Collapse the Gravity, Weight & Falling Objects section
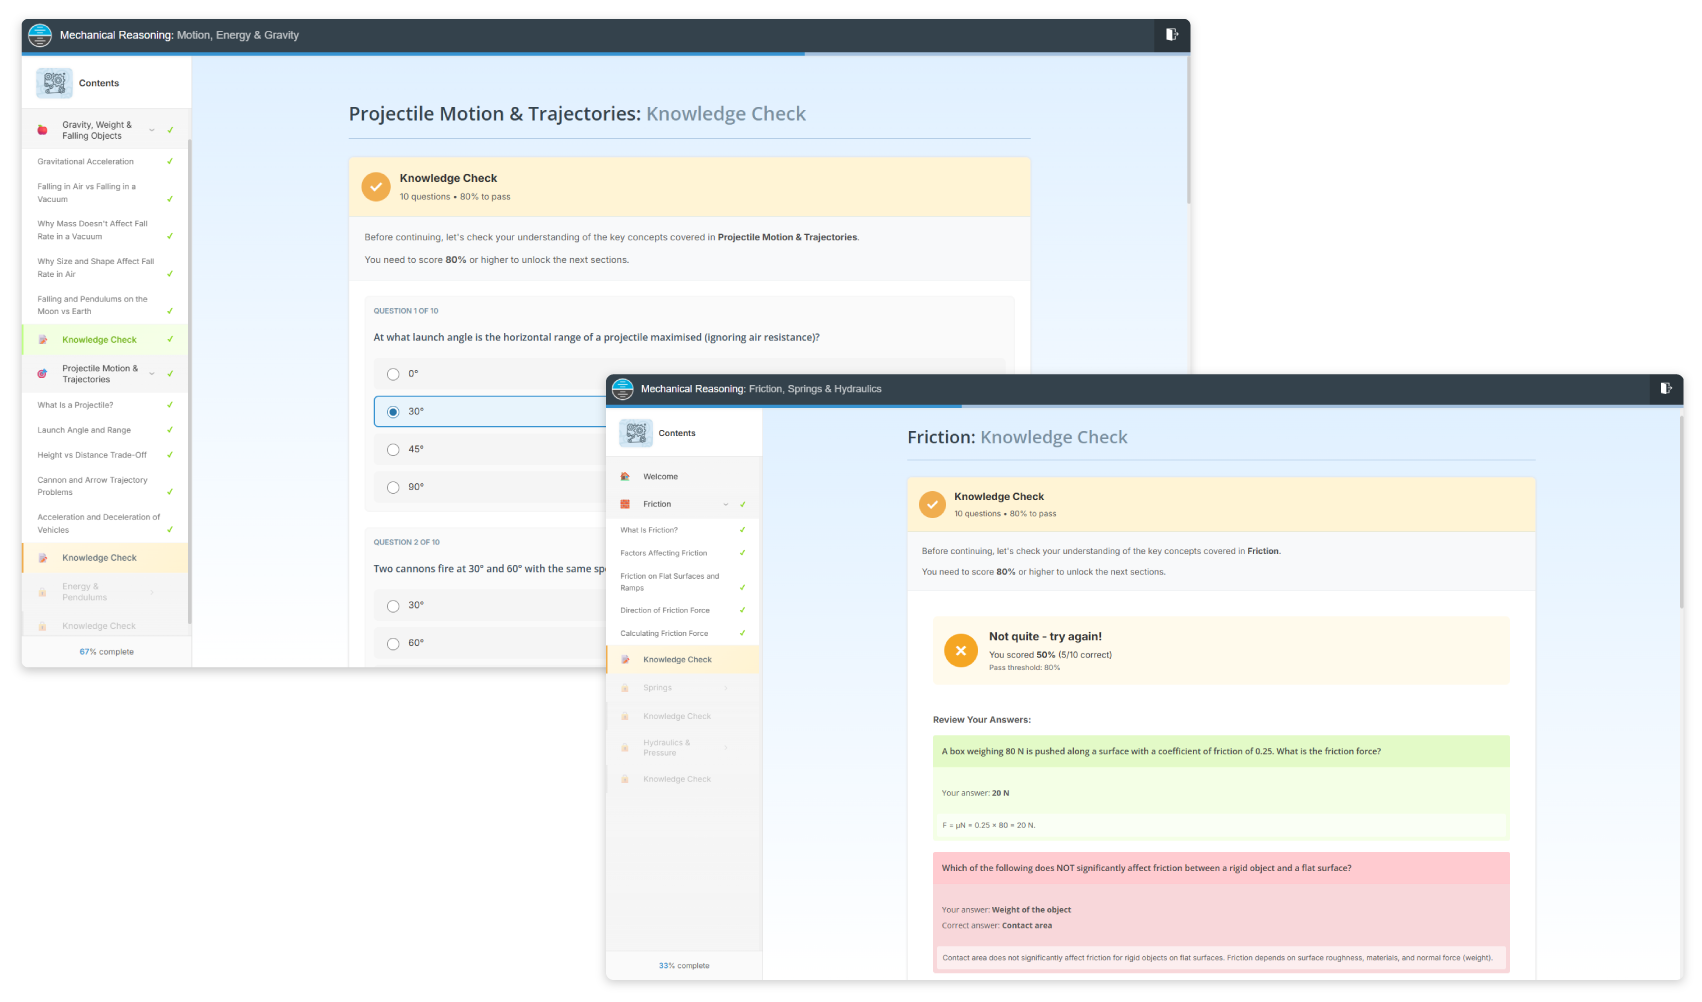Image resolution: width=1702 pixels, height=1002 pixels. click(152, 130)
